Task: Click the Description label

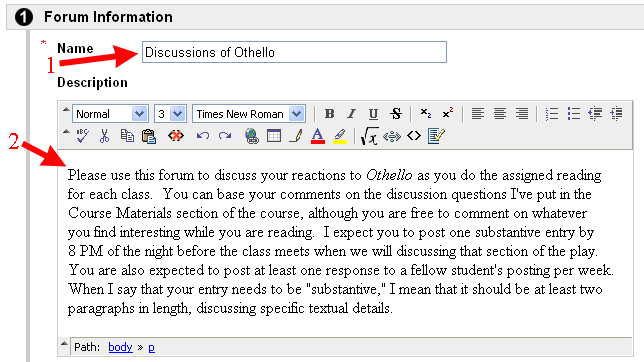Action: pos(92,83)
